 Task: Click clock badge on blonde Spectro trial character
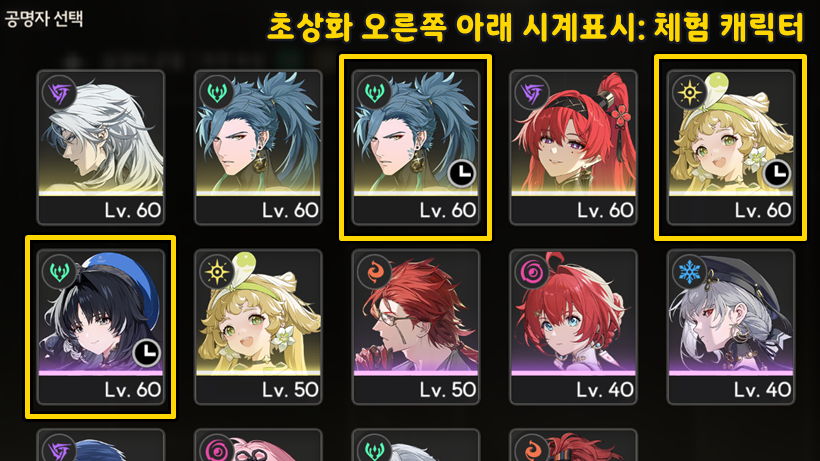point(777,174)
